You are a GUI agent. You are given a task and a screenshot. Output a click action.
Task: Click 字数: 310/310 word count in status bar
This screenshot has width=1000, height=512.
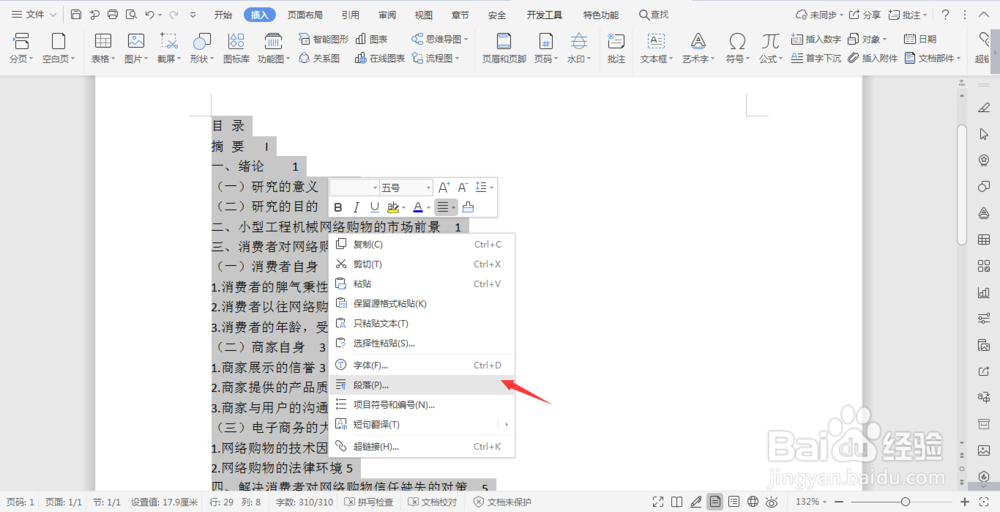(x=304, y=502)
